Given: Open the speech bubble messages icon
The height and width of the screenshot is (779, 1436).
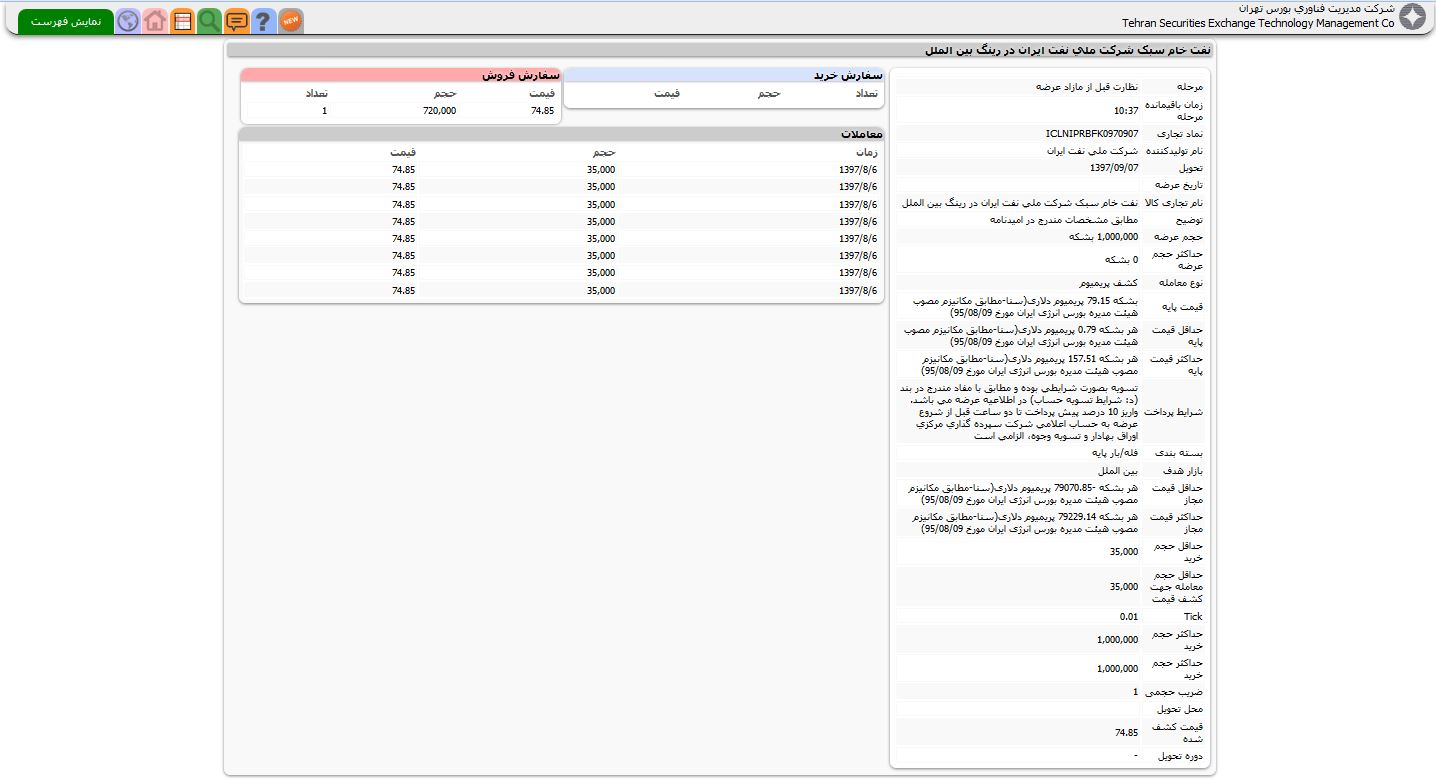Looking at the screenshot, I should (237, 21).
